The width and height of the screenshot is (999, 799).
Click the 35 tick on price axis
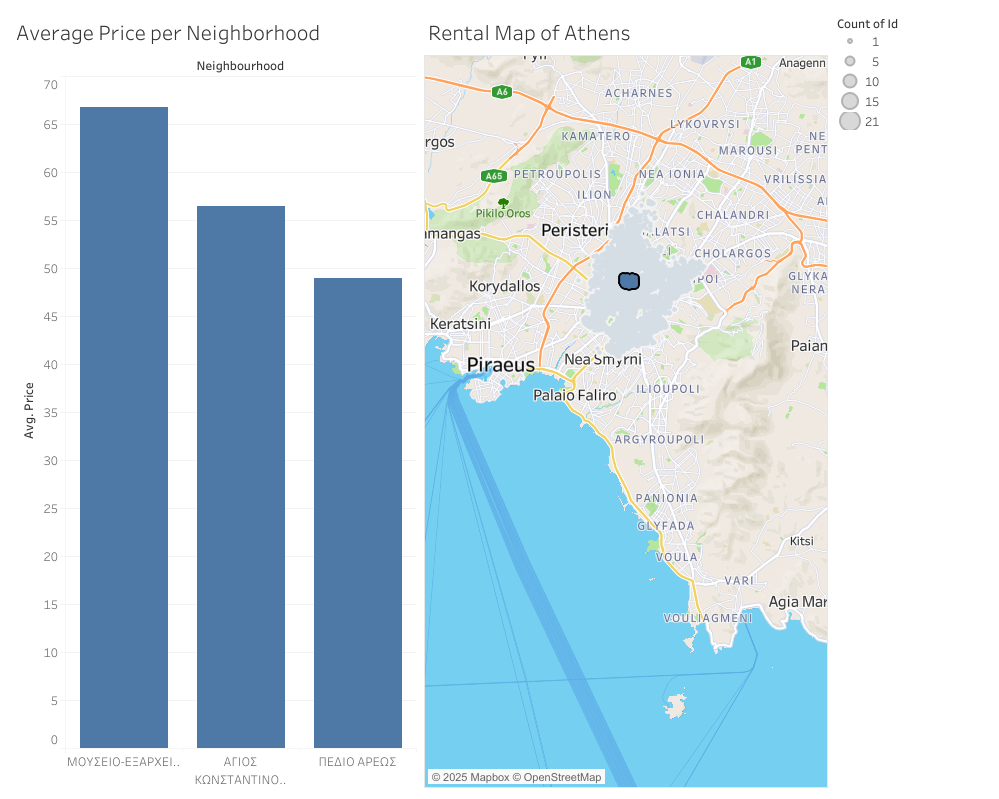tap(50, 413)
